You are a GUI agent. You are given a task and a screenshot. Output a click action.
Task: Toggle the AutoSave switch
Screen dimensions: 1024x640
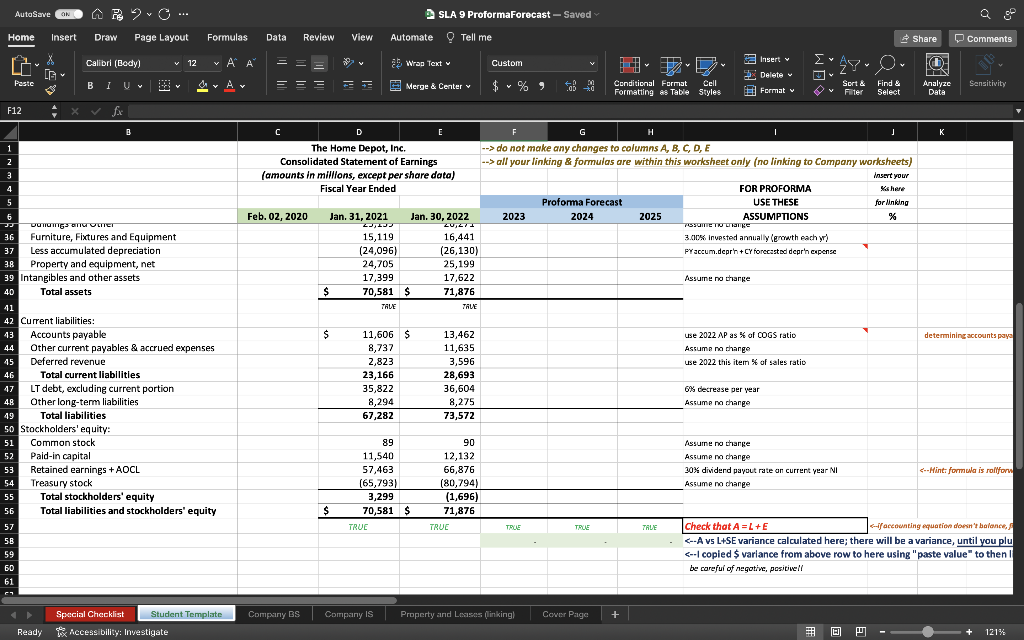69,14
